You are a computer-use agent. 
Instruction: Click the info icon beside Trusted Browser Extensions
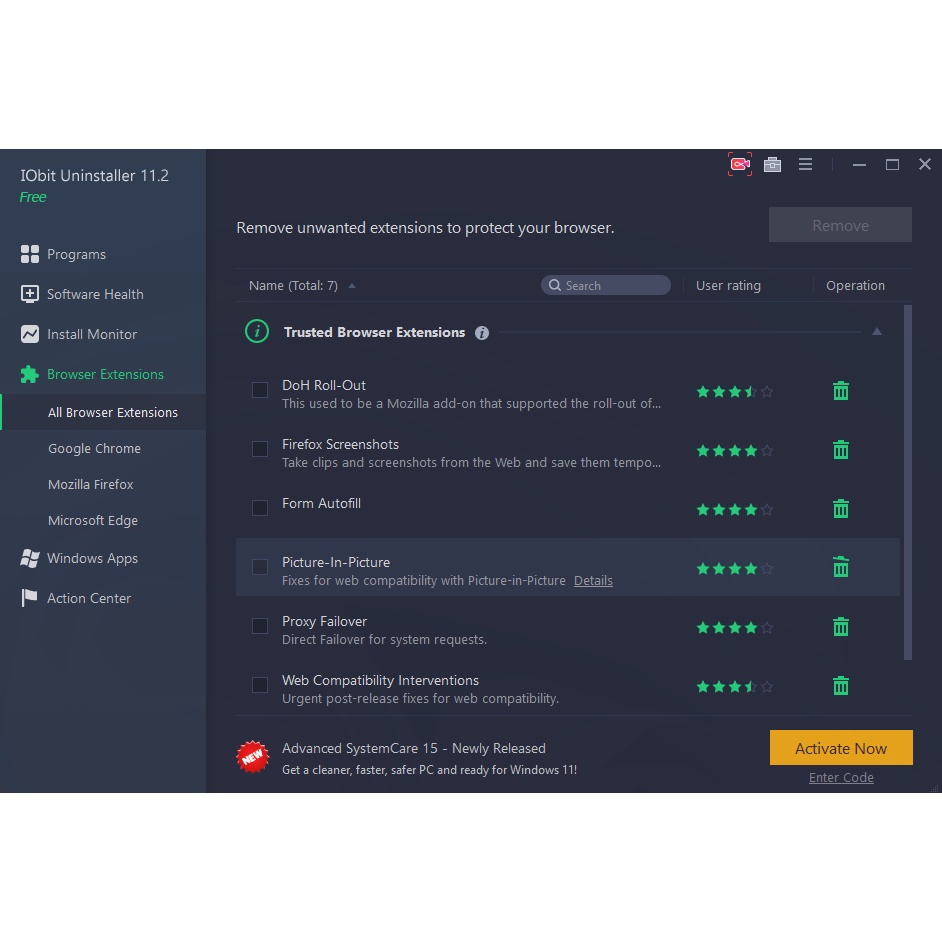pos(482,333)
